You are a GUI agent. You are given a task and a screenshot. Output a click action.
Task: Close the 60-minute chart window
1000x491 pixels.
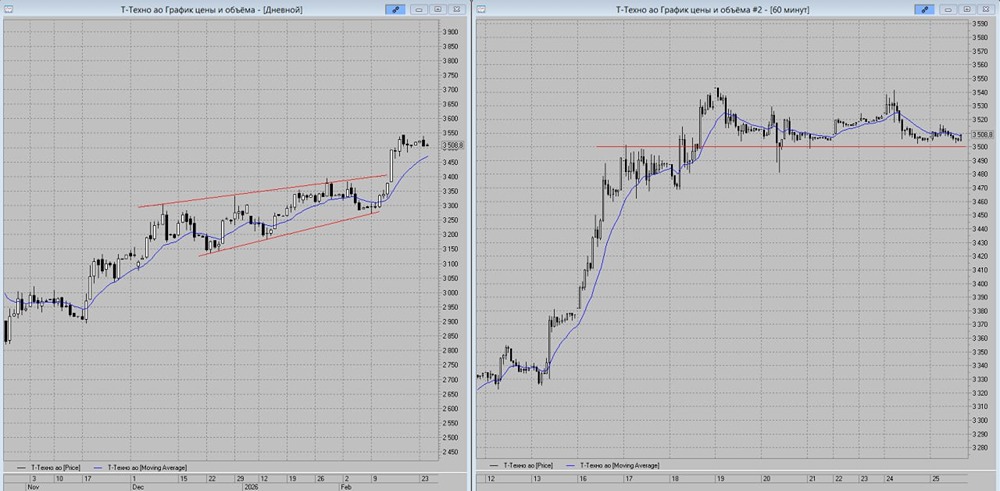[x=985, y=8]
